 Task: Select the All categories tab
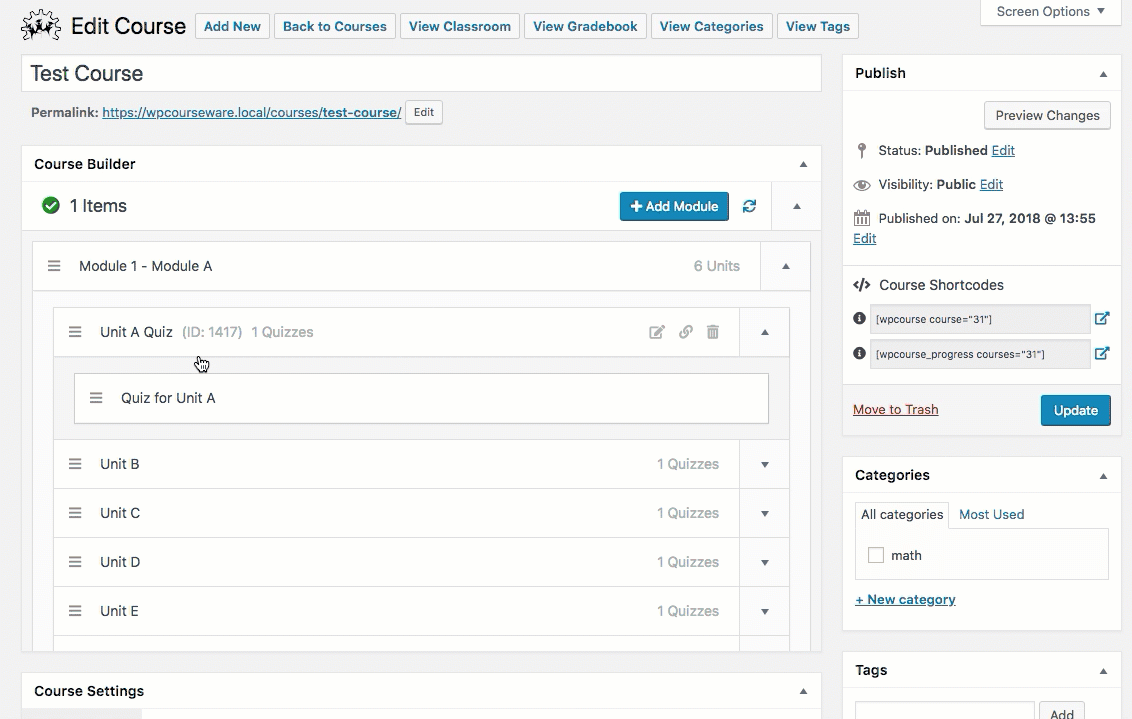(x=902, y=514)
